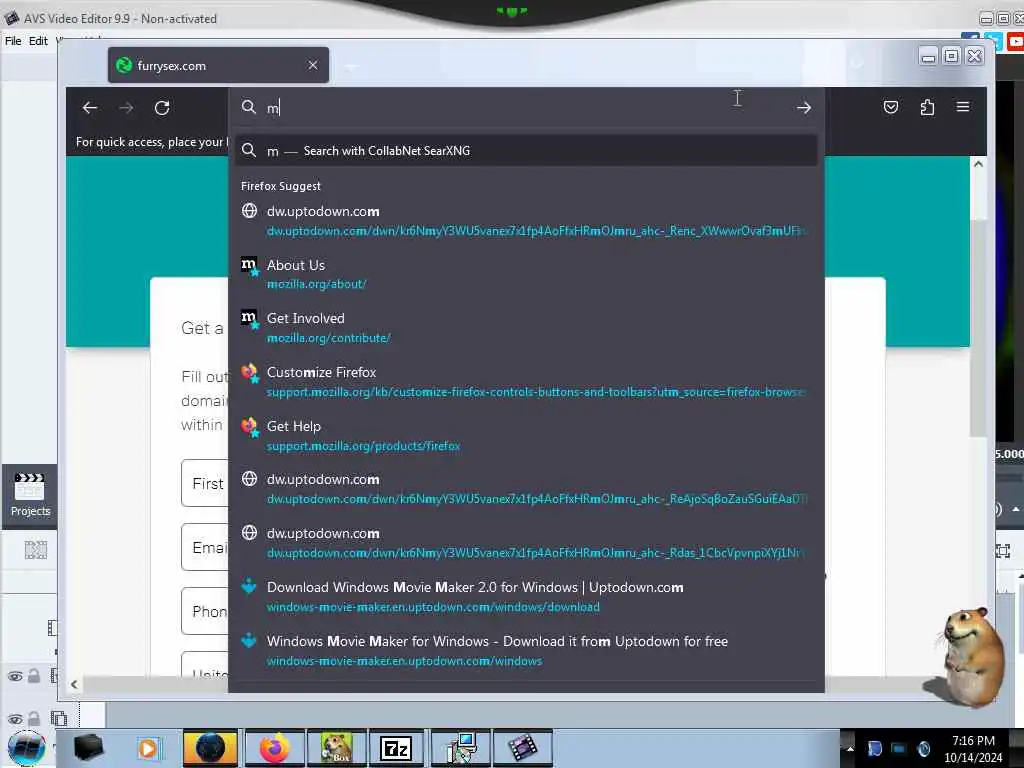Open the network computers taskbar icon
Image resolution: width=1024 pixels, height=768 pixels.
(460, 748)
